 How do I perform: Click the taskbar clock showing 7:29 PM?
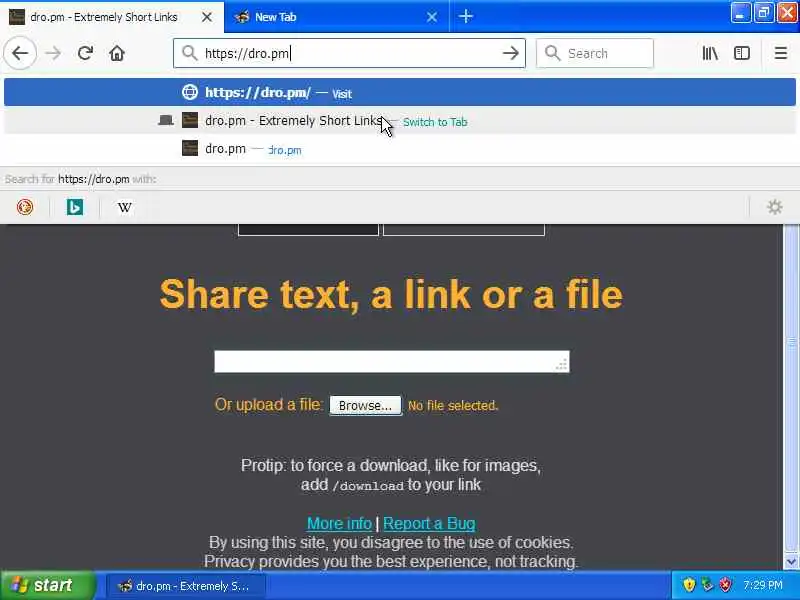tap(763, 585)
